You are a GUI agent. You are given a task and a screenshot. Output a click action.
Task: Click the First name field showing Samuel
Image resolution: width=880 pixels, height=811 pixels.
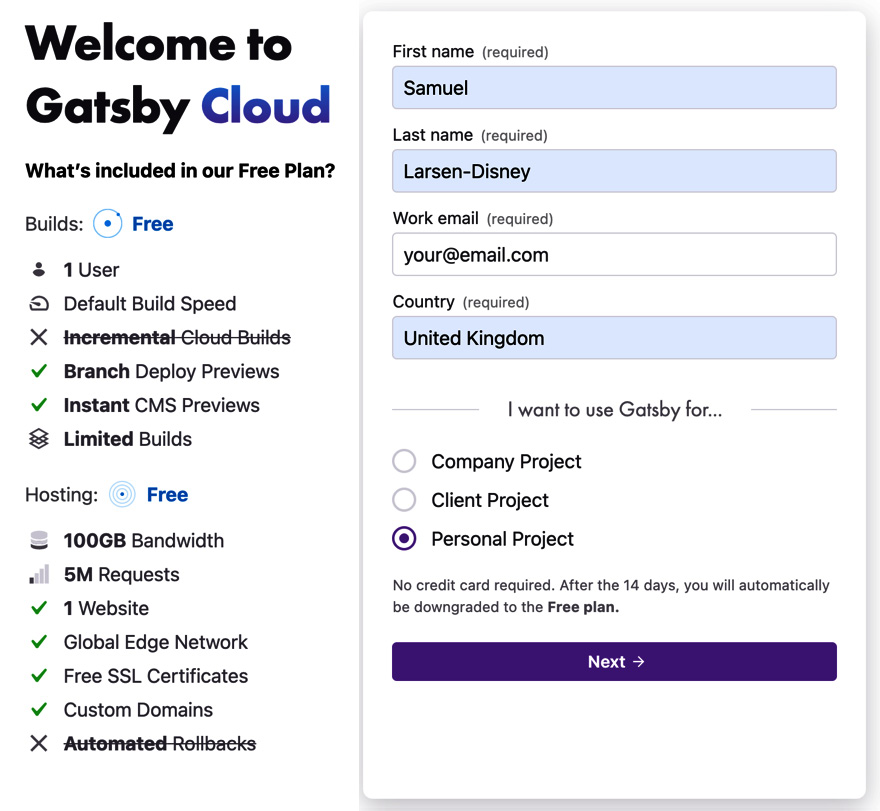613,87
